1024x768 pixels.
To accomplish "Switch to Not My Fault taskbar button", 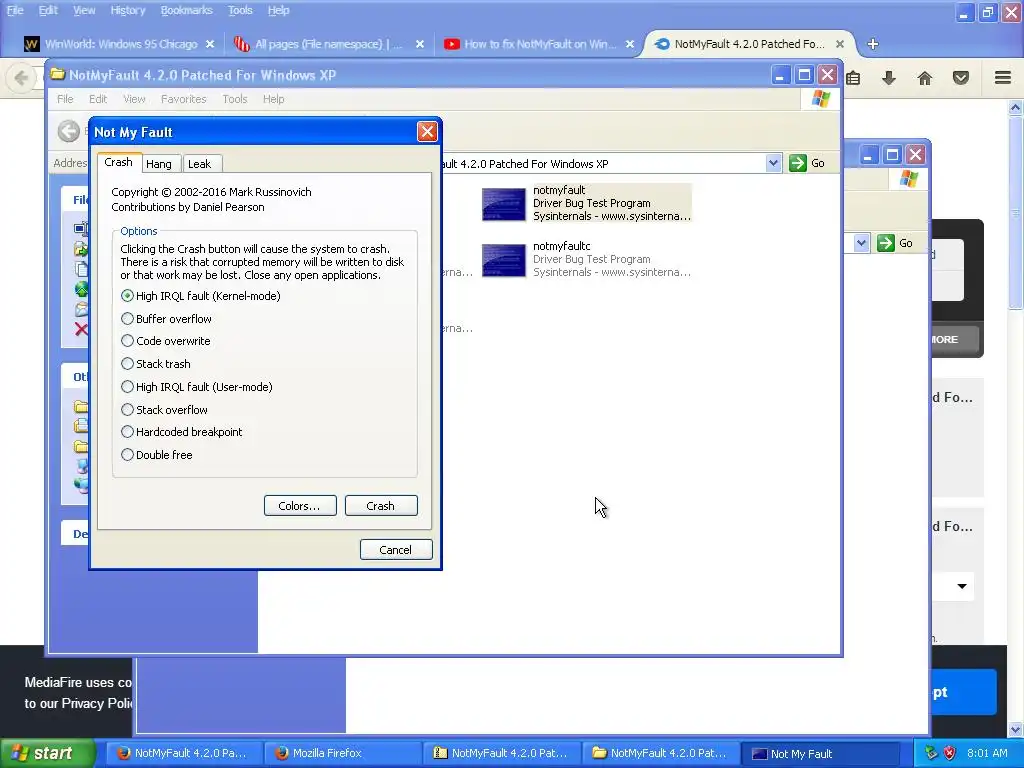I will (x=819, y=754).
